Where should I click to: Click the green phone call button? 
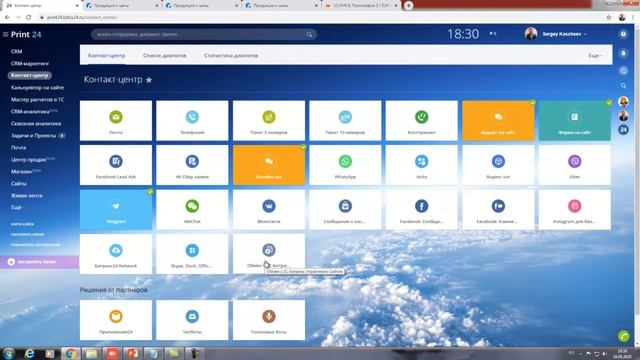[623, 336]
